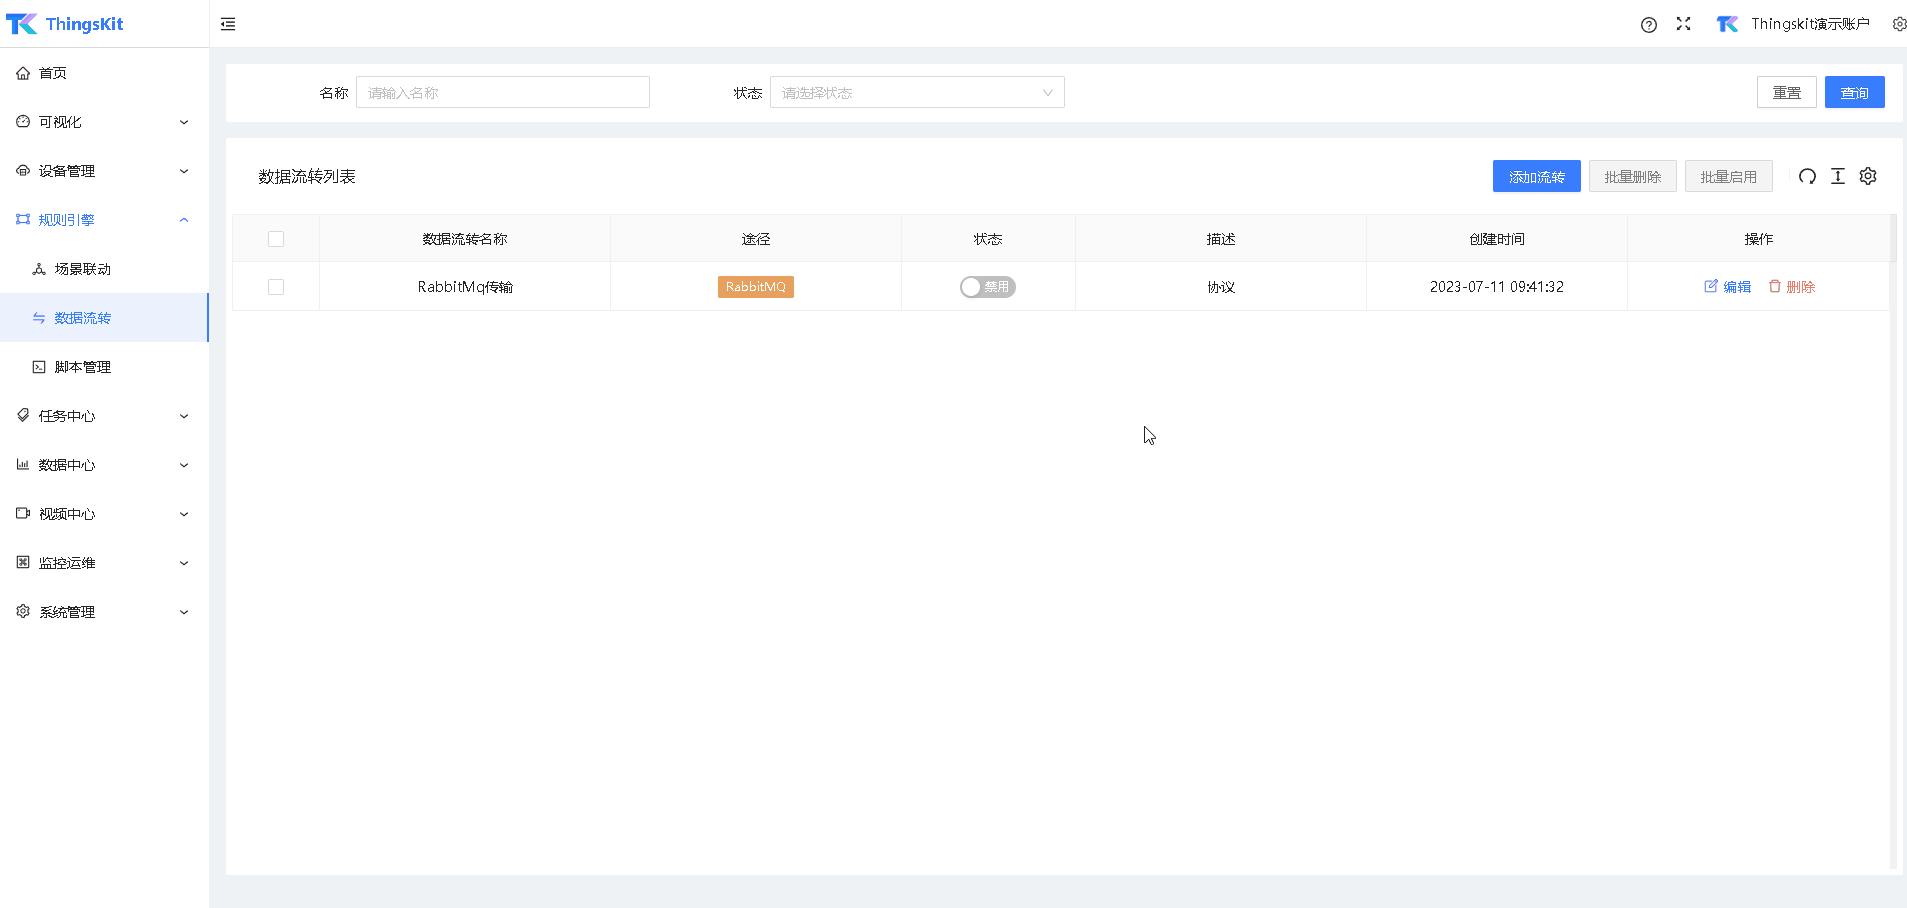The height and width of the screenshot is (908, 1907).
Task: Check the select-all header checkbox
Action: (276, 239)
